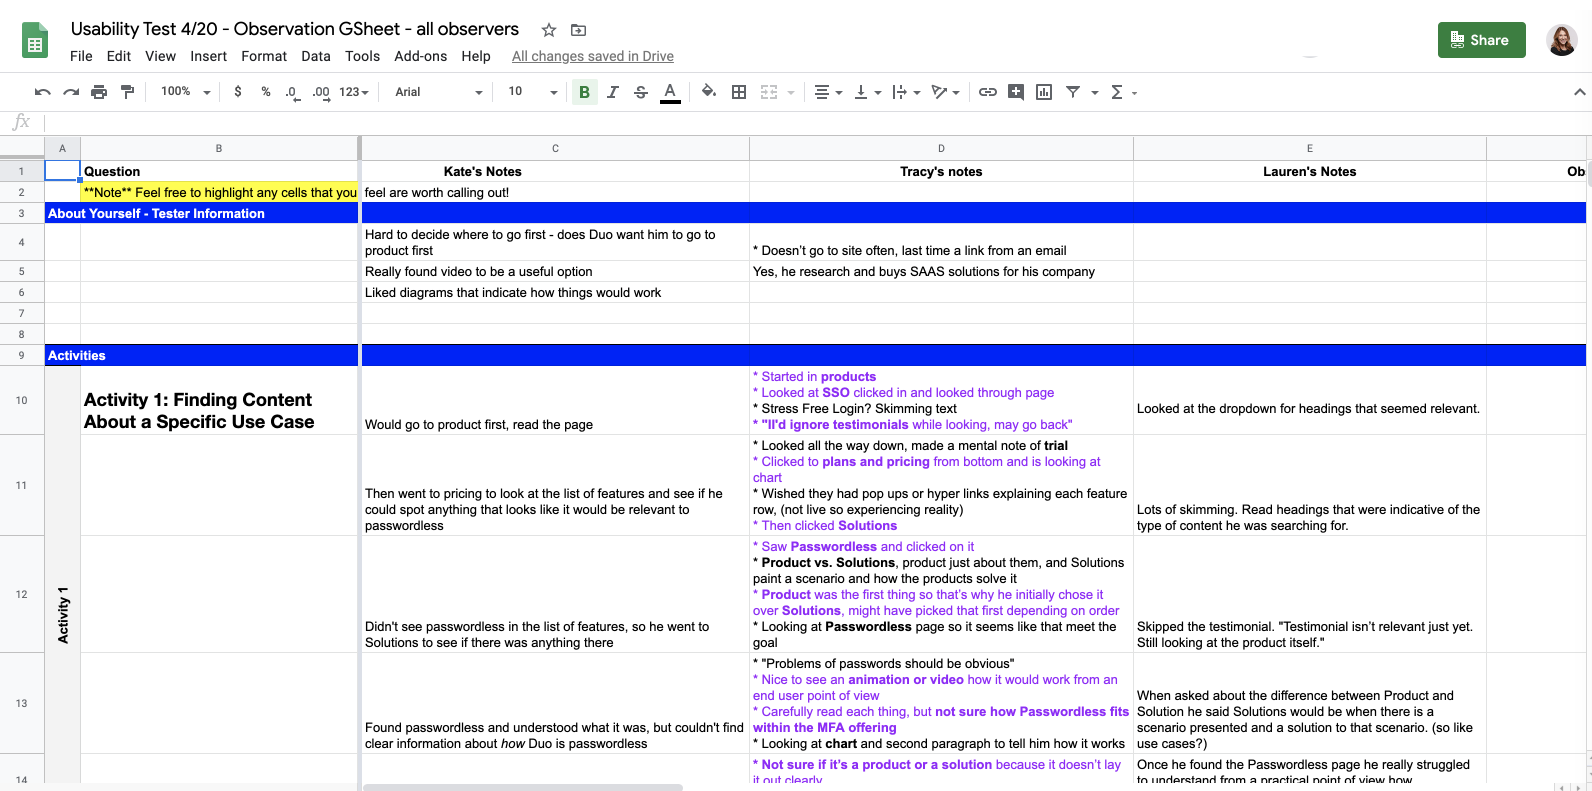Open more number formats 123 dropdown
Viewport: 1592px width, 791px height.
[354, 92]
